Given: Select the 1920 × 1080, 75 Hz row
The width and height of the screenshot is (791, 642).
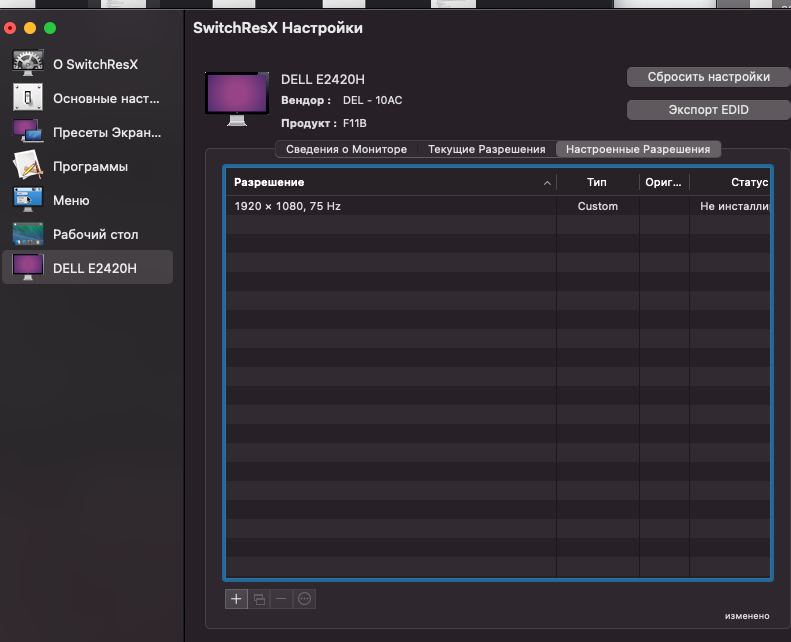Looking at the screenshot, I should tap(498, 206).
